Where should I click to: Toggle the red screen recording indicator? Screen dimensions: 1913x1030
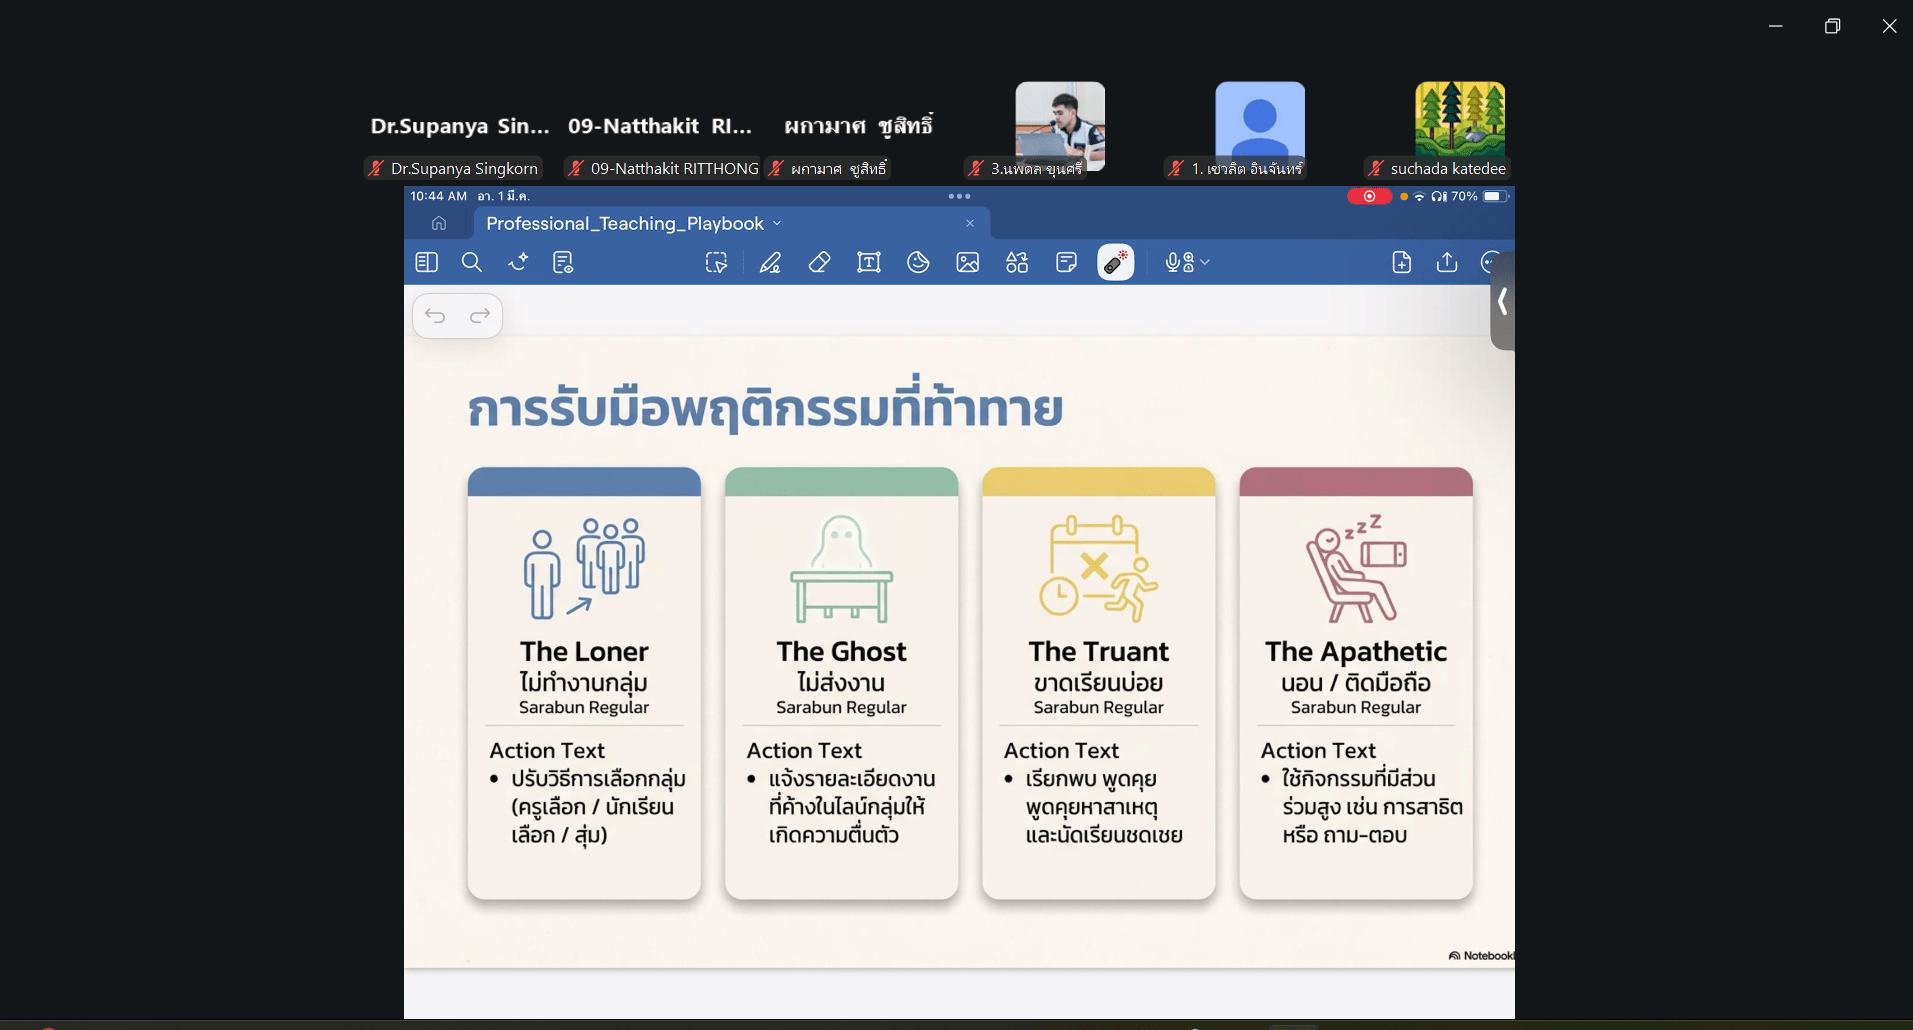(1369, 196)
